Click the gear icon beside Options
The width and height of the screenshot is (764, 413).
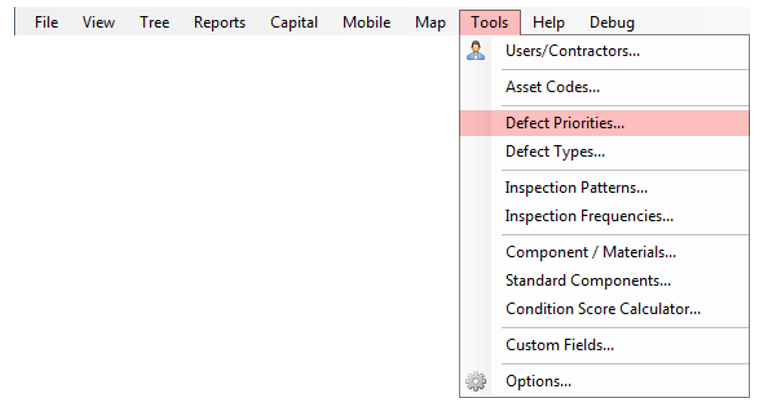point(476,381)
